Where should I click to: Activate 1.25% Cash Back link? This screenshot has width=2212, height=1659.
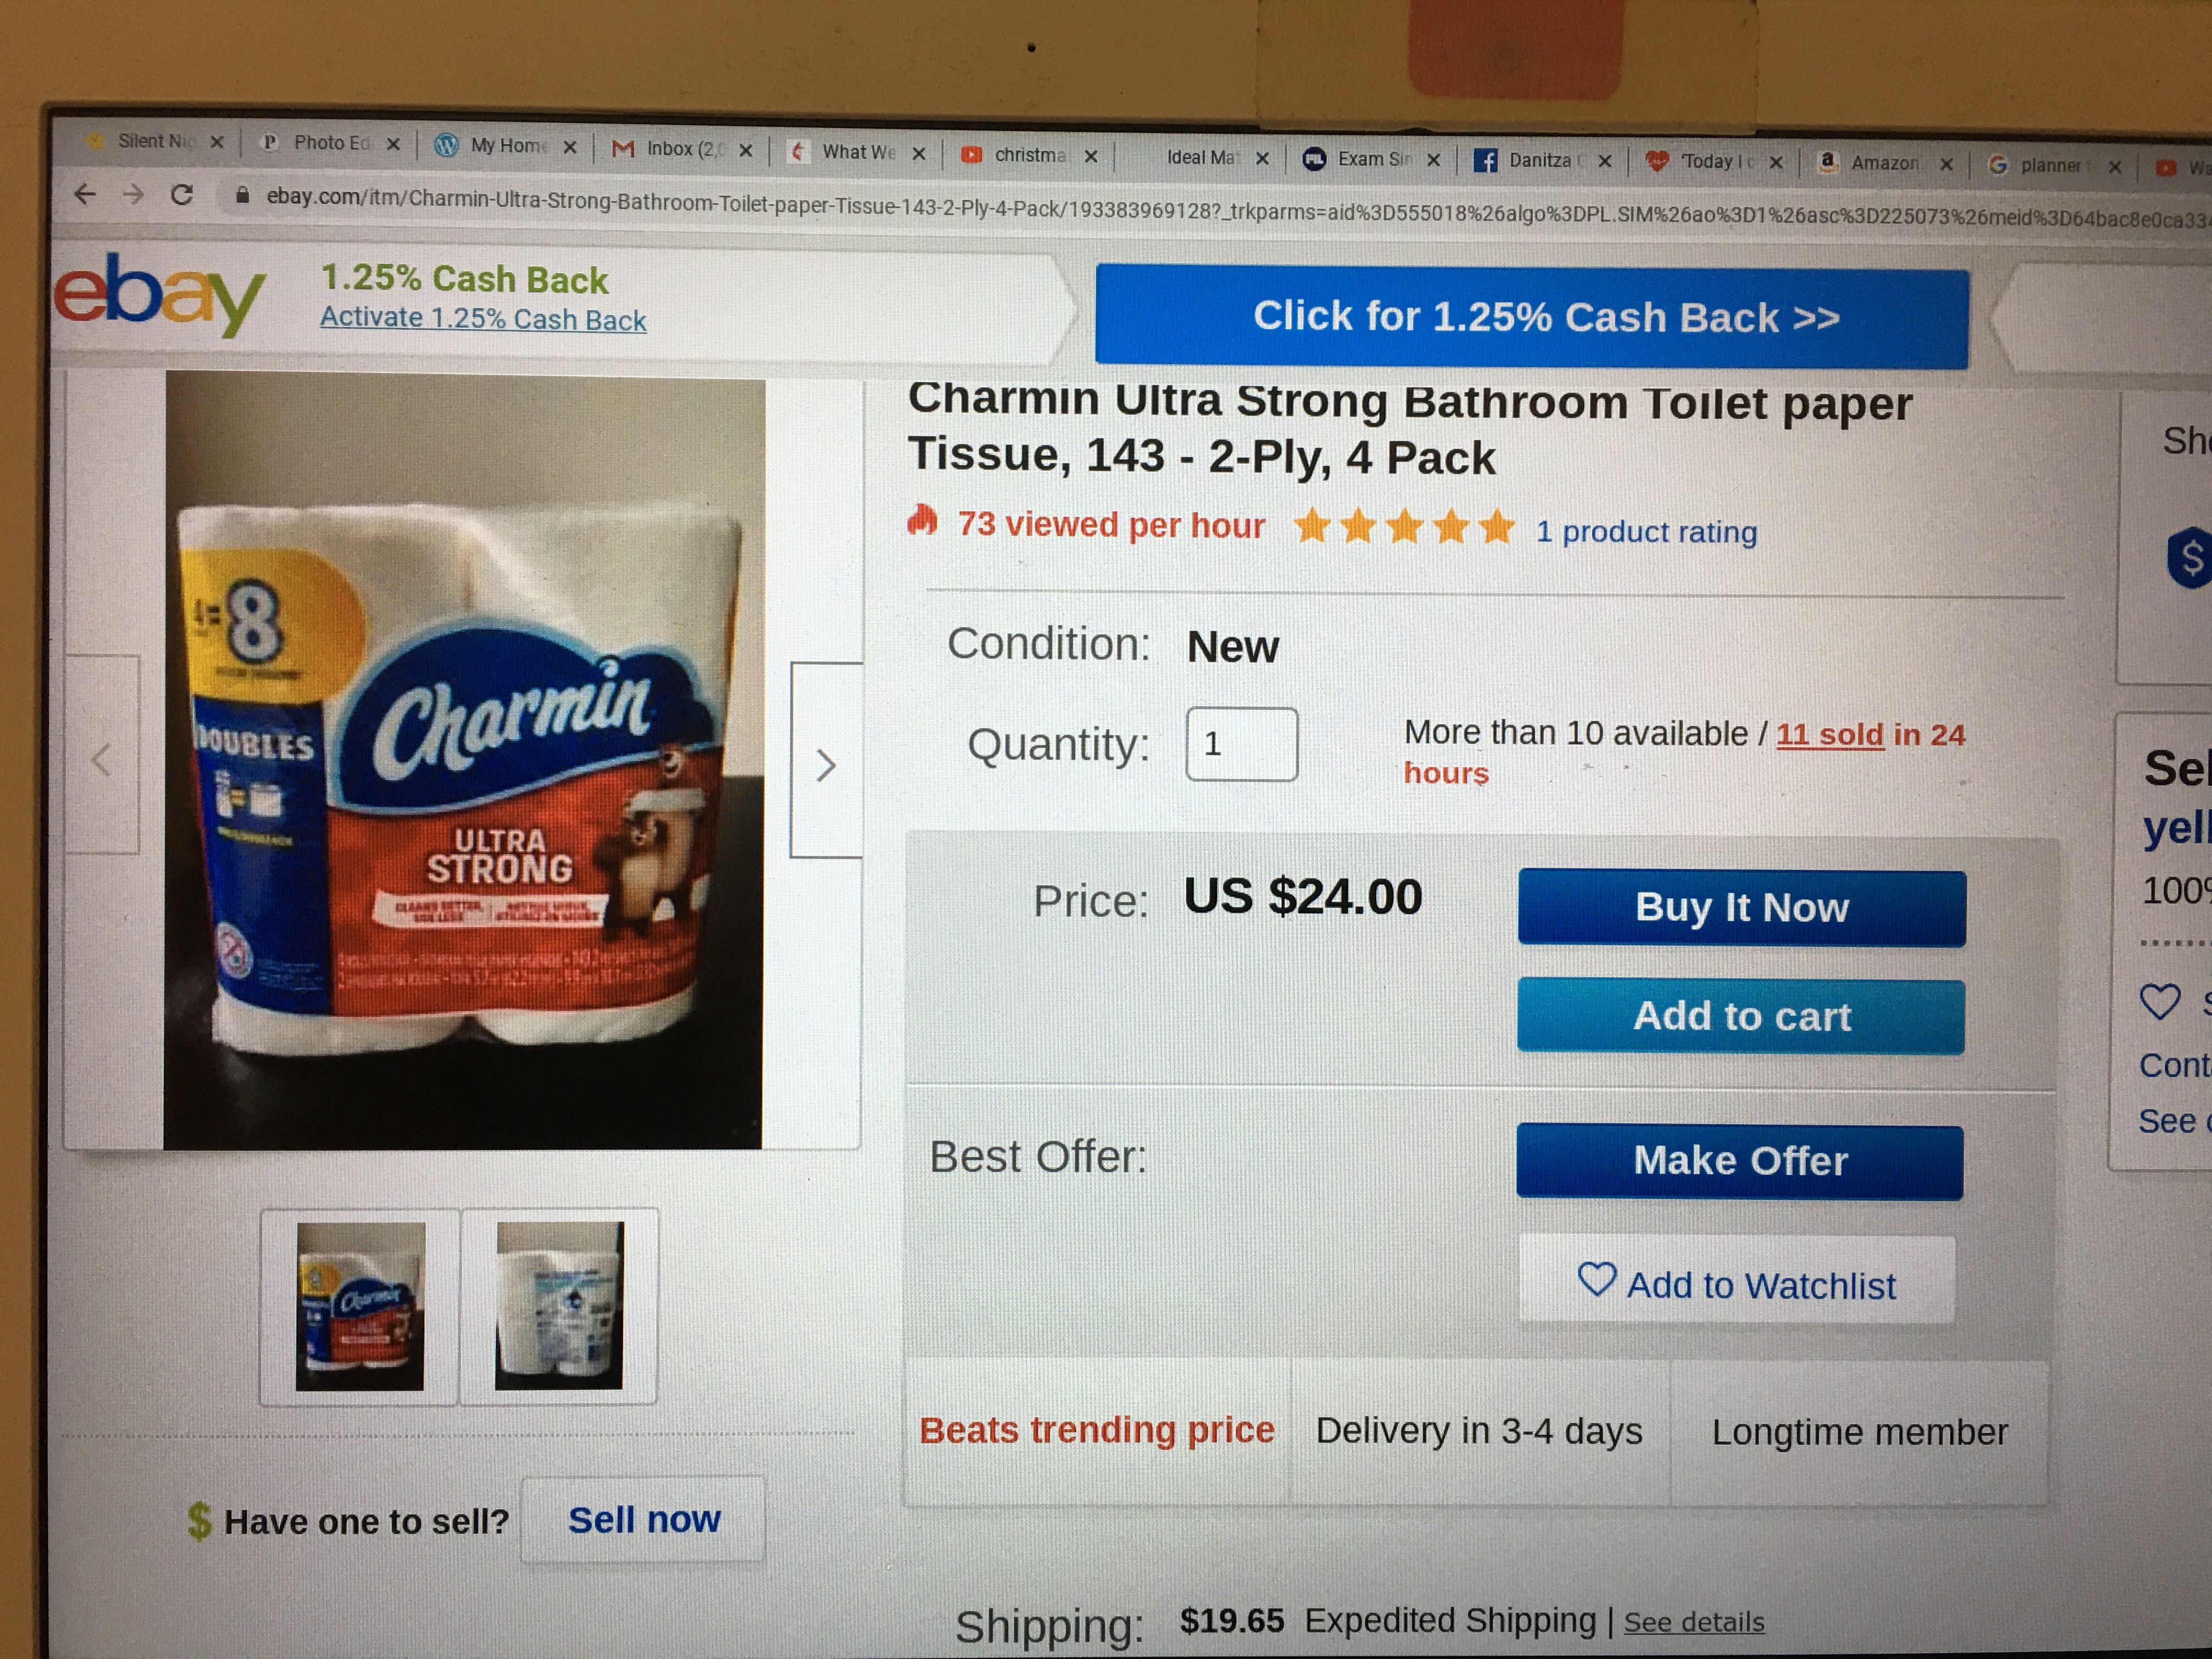(483, 319)
